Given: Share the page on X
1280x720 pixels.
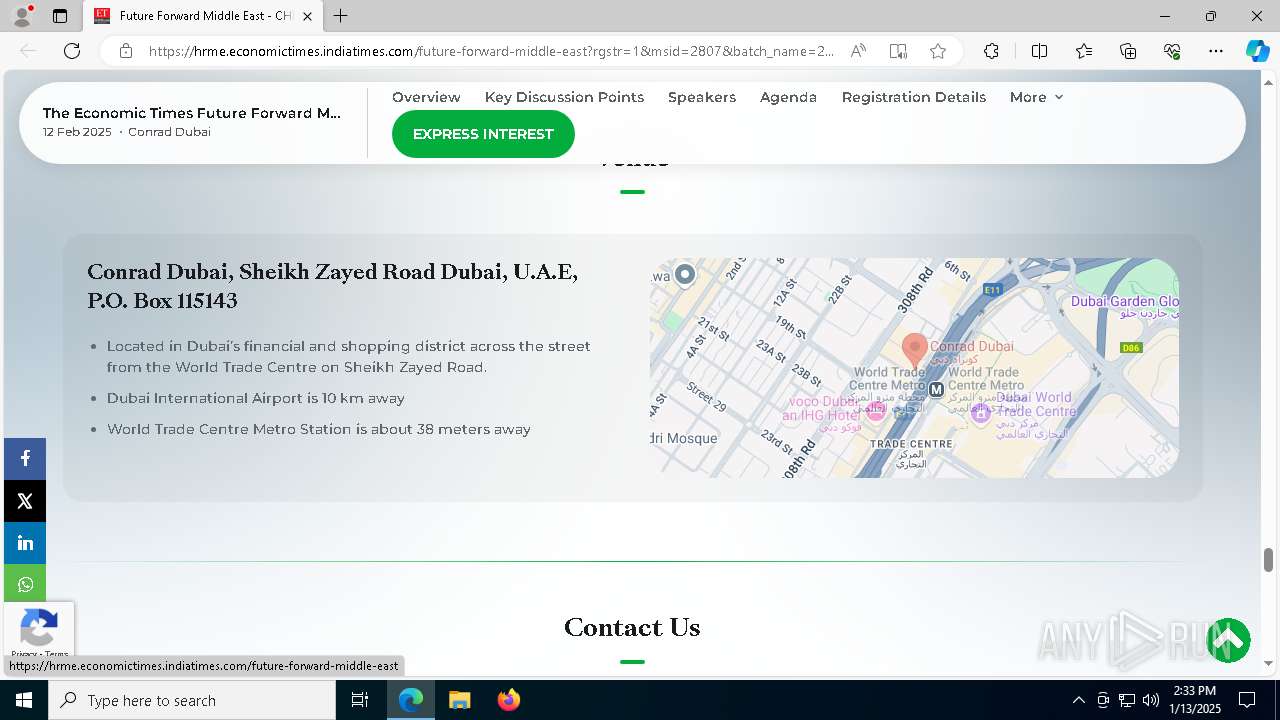Looking at the screenshot, I should (25, 501).
